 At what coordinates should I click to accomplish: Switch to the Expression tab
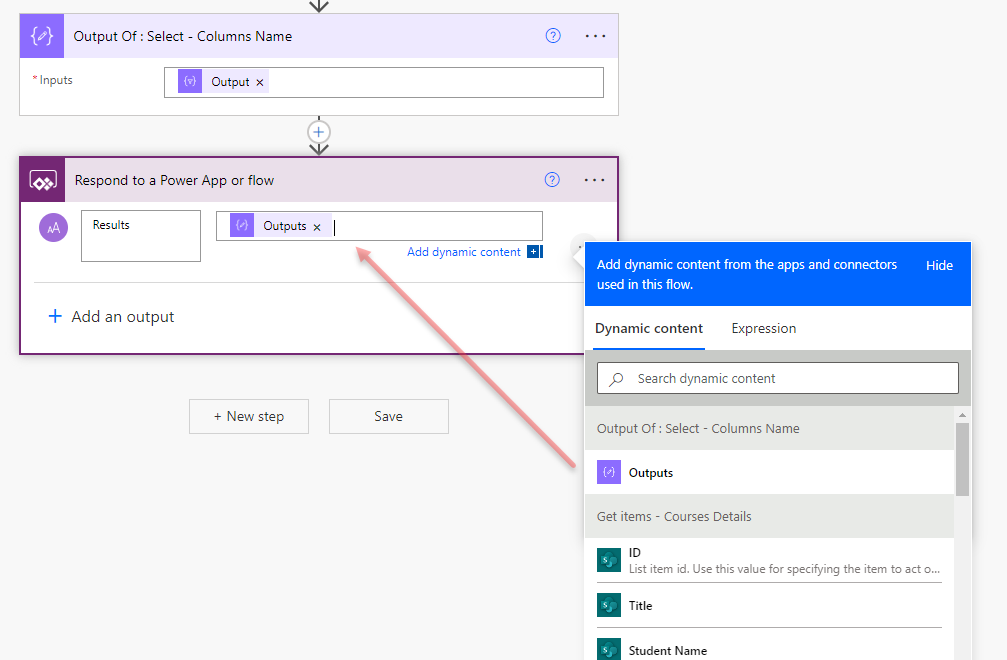click(763, 328)
